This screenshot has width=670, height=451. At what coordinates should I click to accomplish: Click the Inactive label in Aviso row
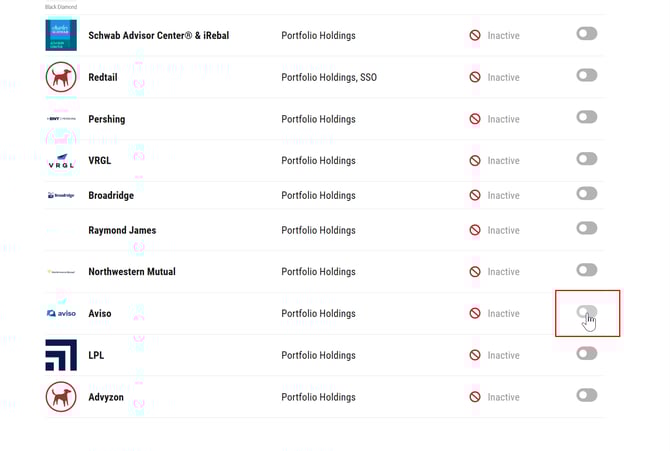pos(503,314)
